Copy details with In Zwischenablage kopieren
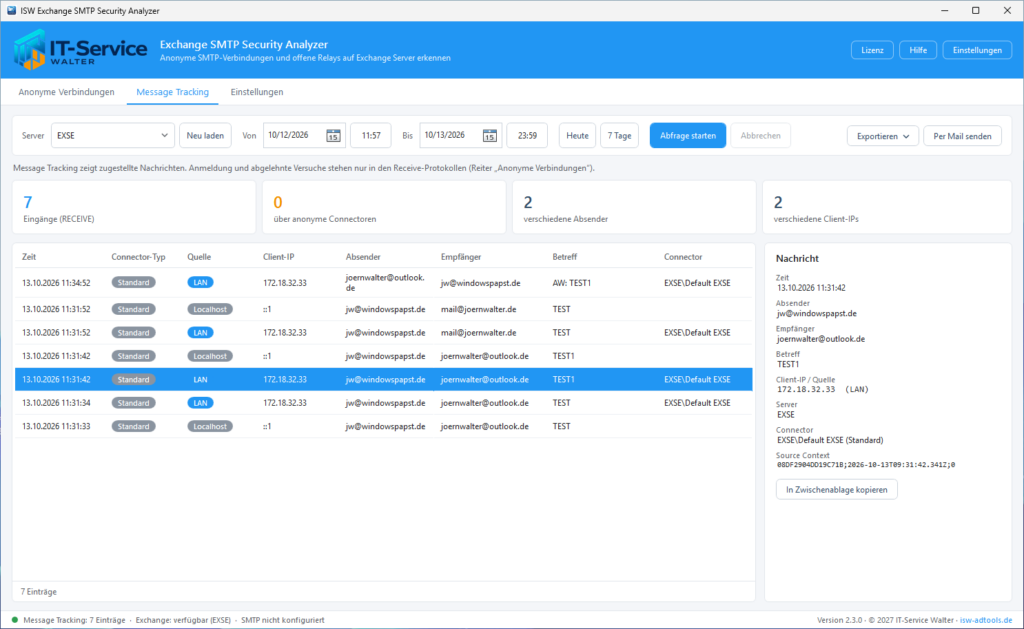This screenshot has height=629, width=1024. [837, 489]
